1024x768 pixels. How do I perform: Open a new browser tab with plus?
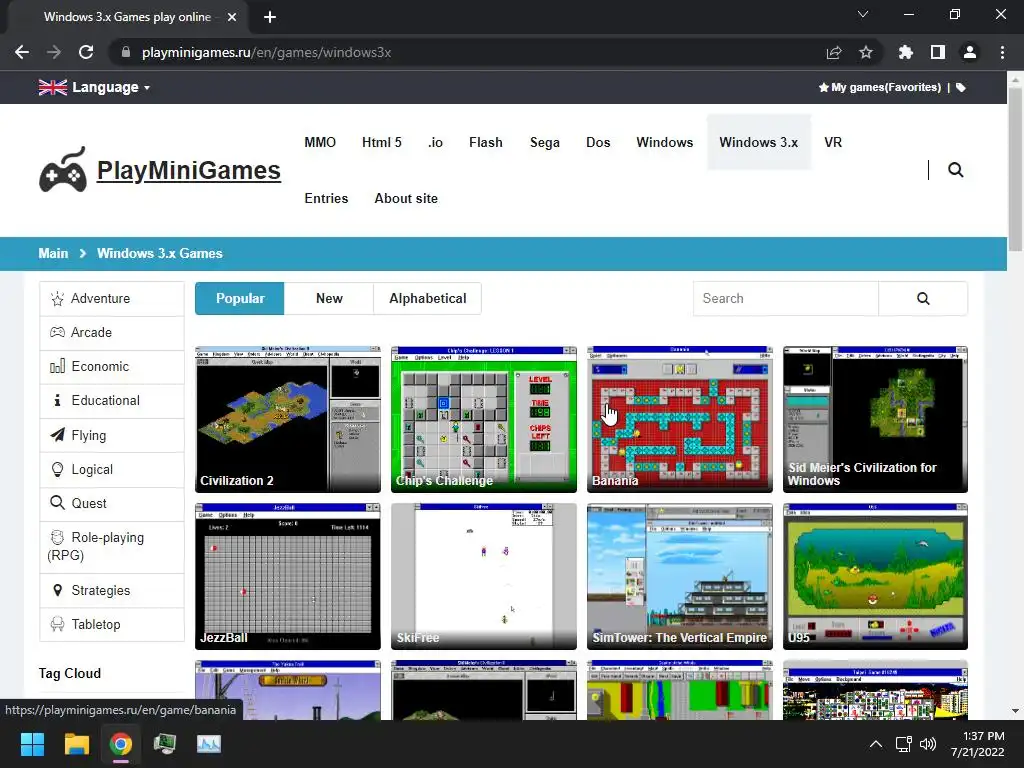[x=270, y=17]
